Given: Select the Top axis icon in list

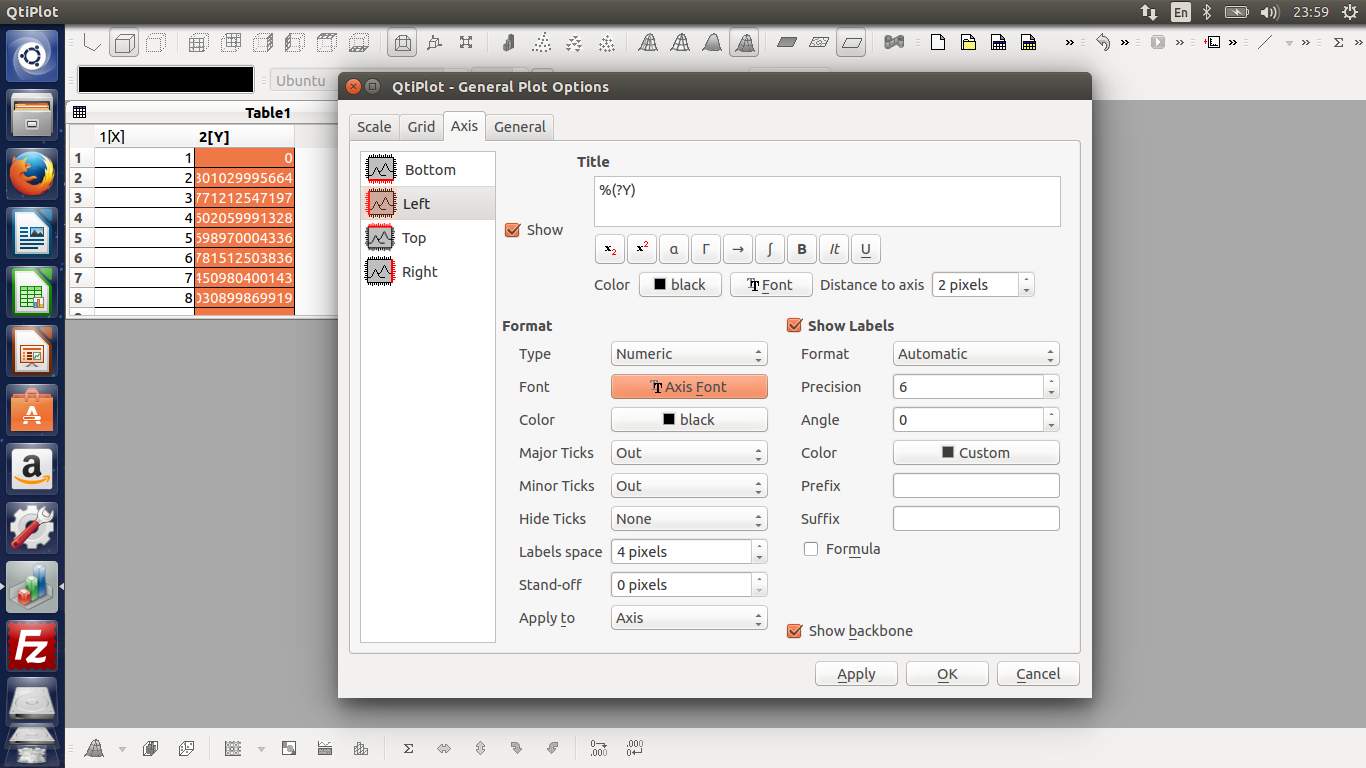Looking at the screenshot, I should tap(381, 237).
